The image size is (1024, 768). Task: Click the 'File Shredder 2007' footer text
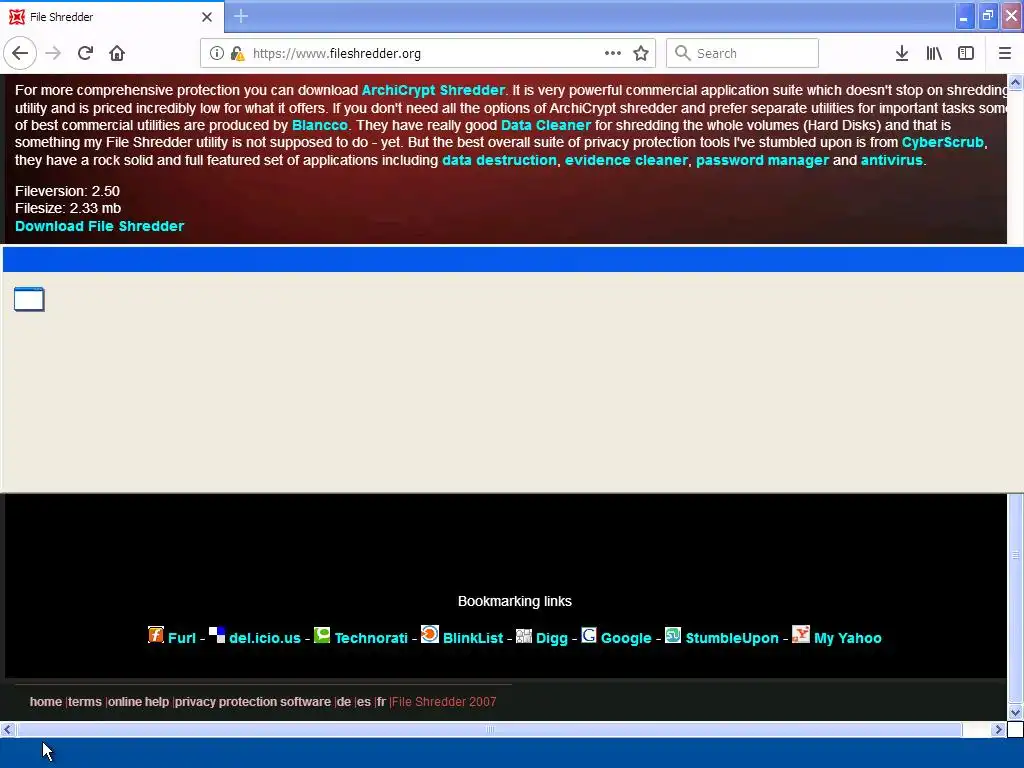coord(444,701)
